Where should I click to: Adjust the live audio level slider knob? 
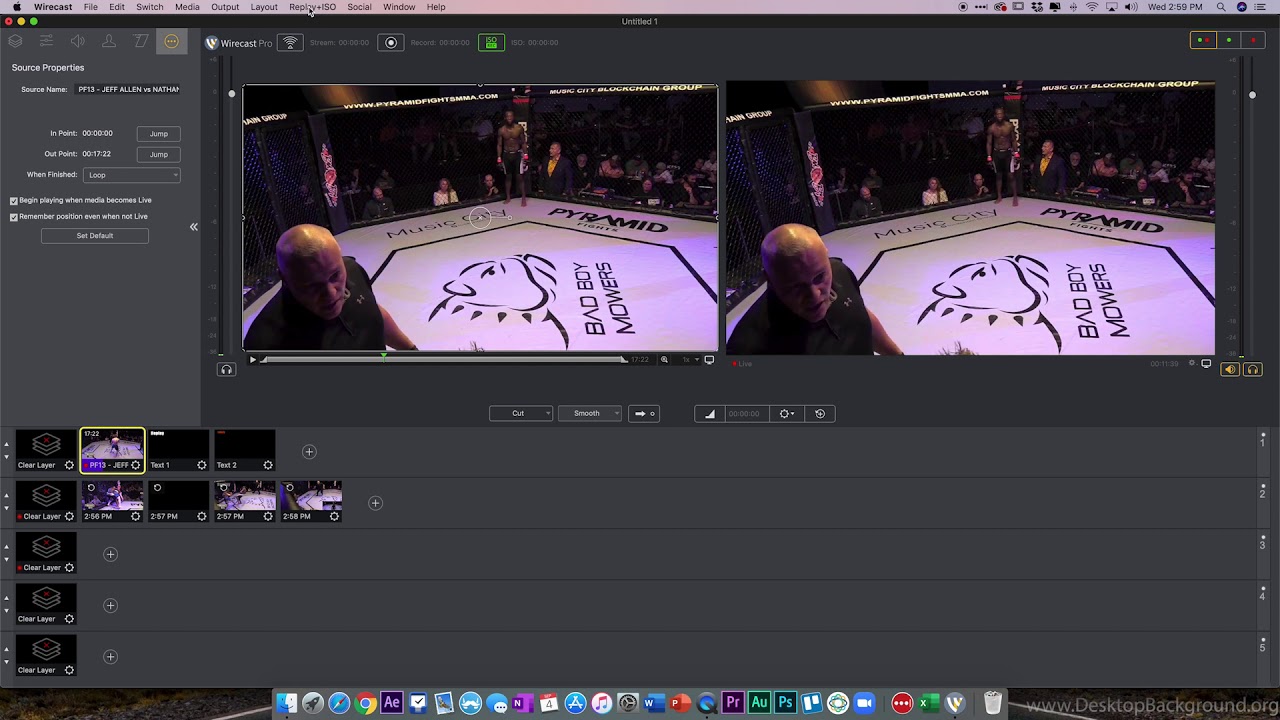point(1252,94)
